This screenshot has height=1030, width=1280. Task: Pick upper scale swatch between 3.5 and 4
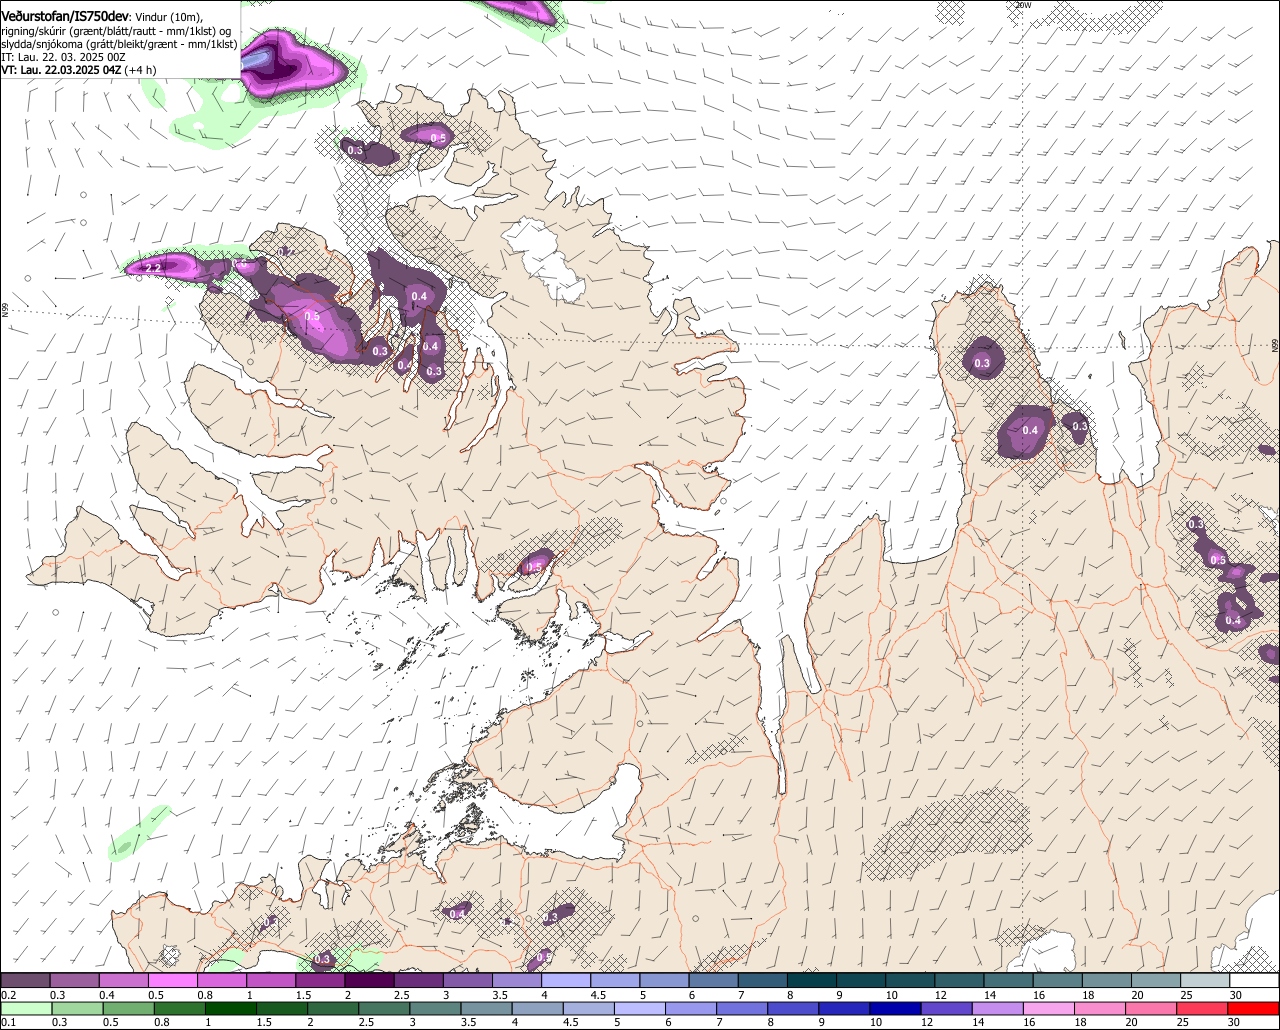[x=517, y=980]
